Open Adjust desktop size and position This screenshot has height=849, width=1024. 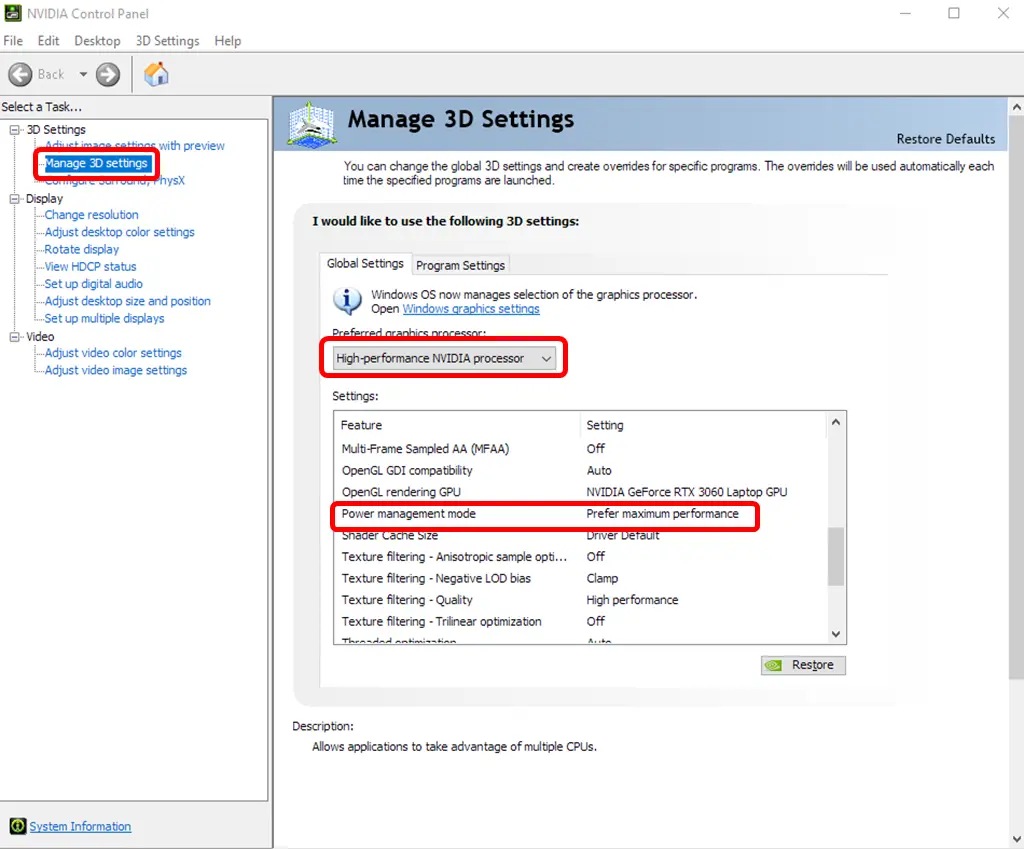[x=127, y=301]
